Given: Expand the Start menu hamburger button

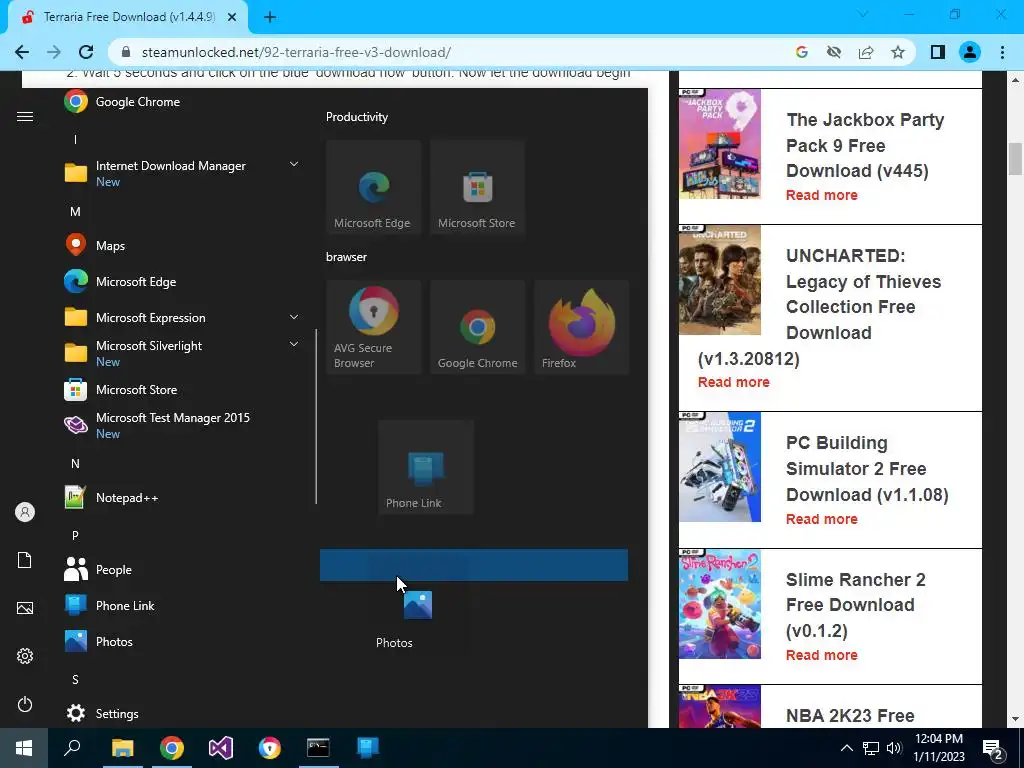Looking at the screenshot, I should (25, 117).
